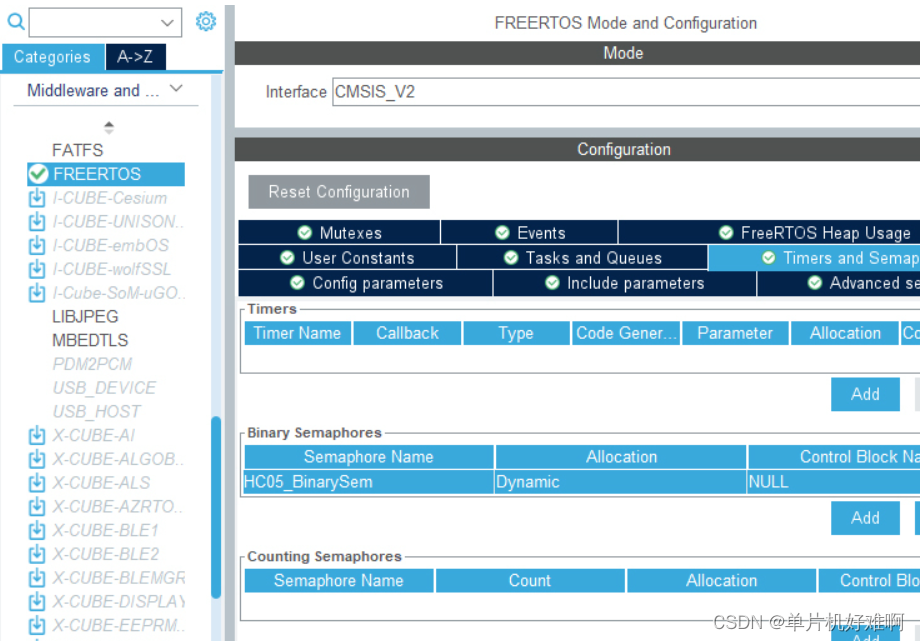Select the Timers and Semaphores tab

click(814, 258)
